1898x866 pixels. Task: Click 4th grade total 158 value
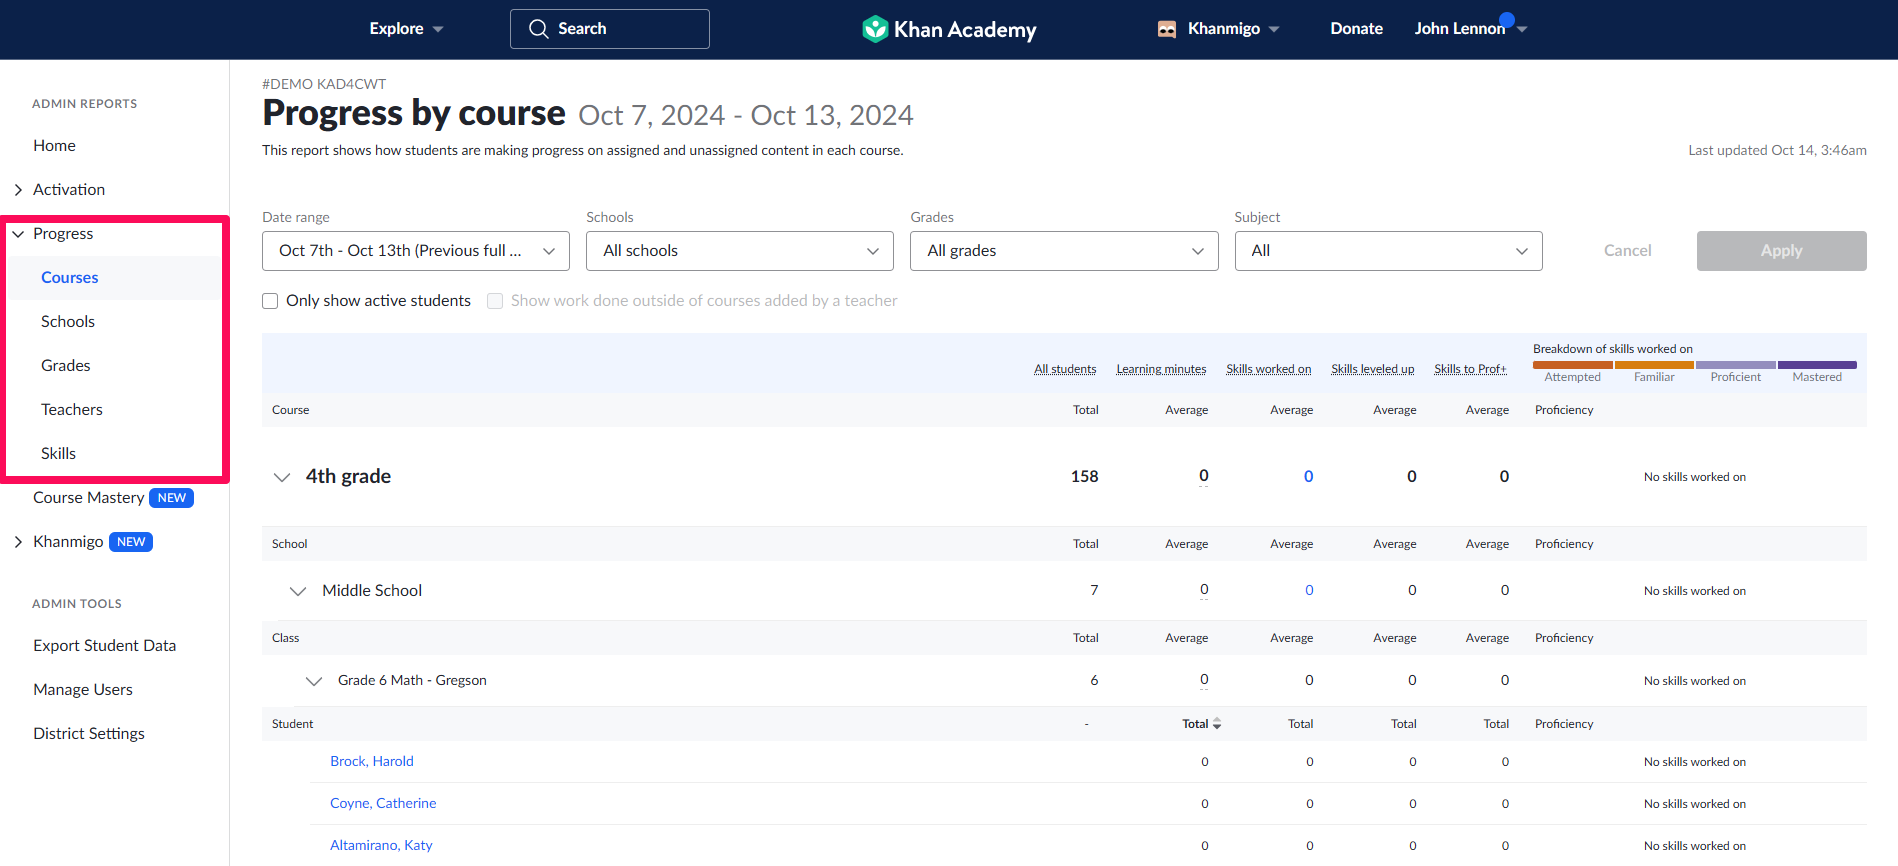[1085, 477]
